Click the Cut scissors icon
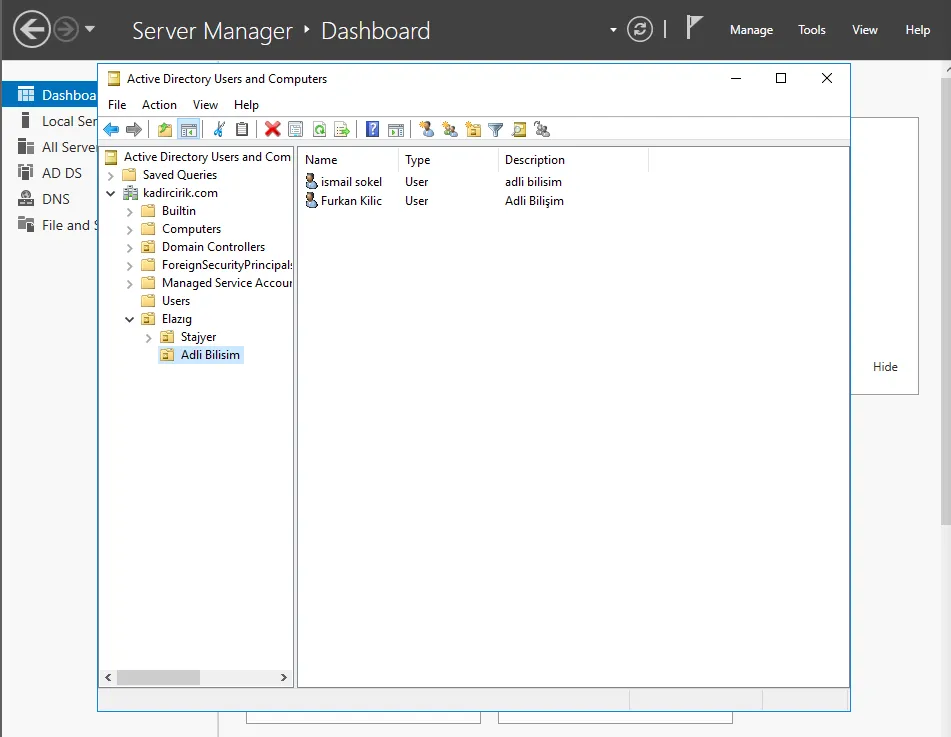This screenshot has width=951, height=737. [219, 129]
